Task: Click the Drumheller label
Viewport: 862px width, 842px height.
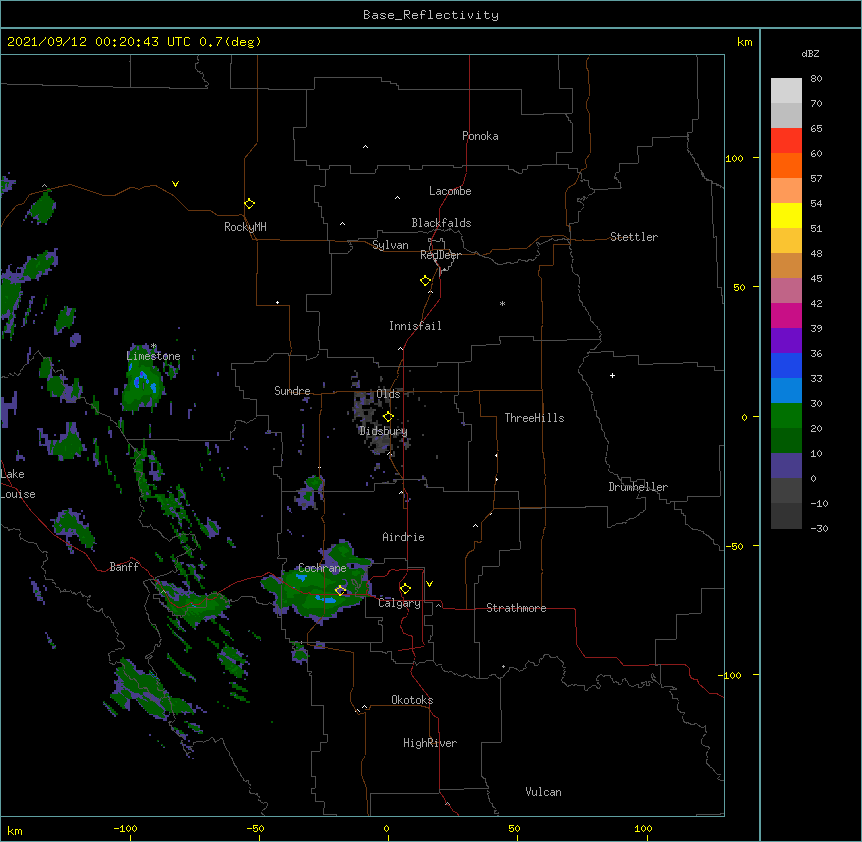Action: (638, 487)
